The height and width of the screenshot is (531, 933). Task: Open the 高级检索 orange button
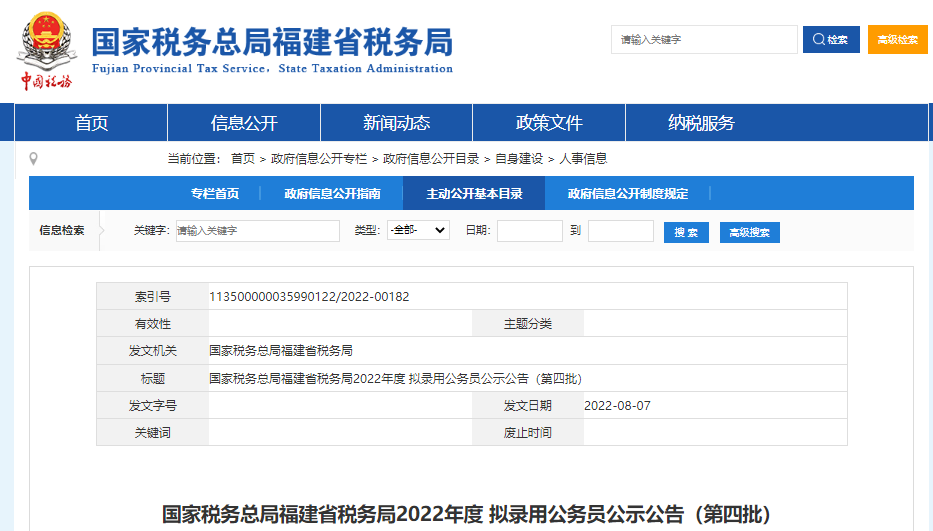point(897,39)
